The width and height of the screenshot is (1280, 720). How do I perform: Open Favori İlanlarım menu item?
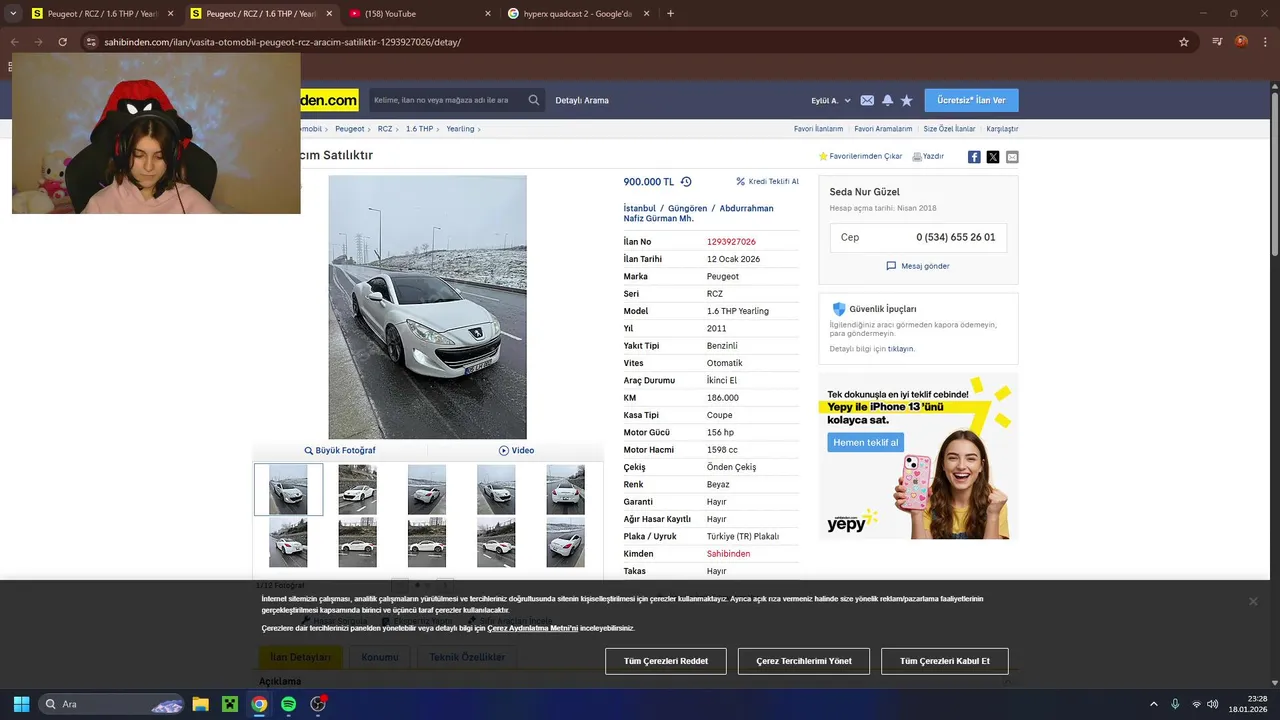click(818, 129)
